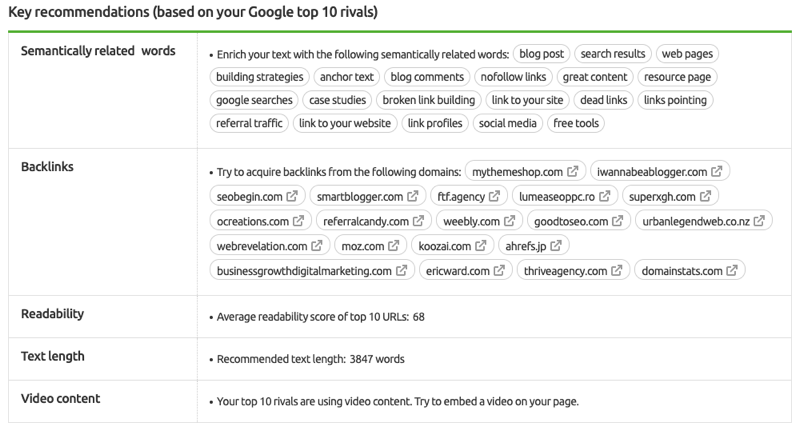The height and width of the screenshot is (431, 800).
Task: Open smartblogger.com via its external icon
Action: click(415, 196)
